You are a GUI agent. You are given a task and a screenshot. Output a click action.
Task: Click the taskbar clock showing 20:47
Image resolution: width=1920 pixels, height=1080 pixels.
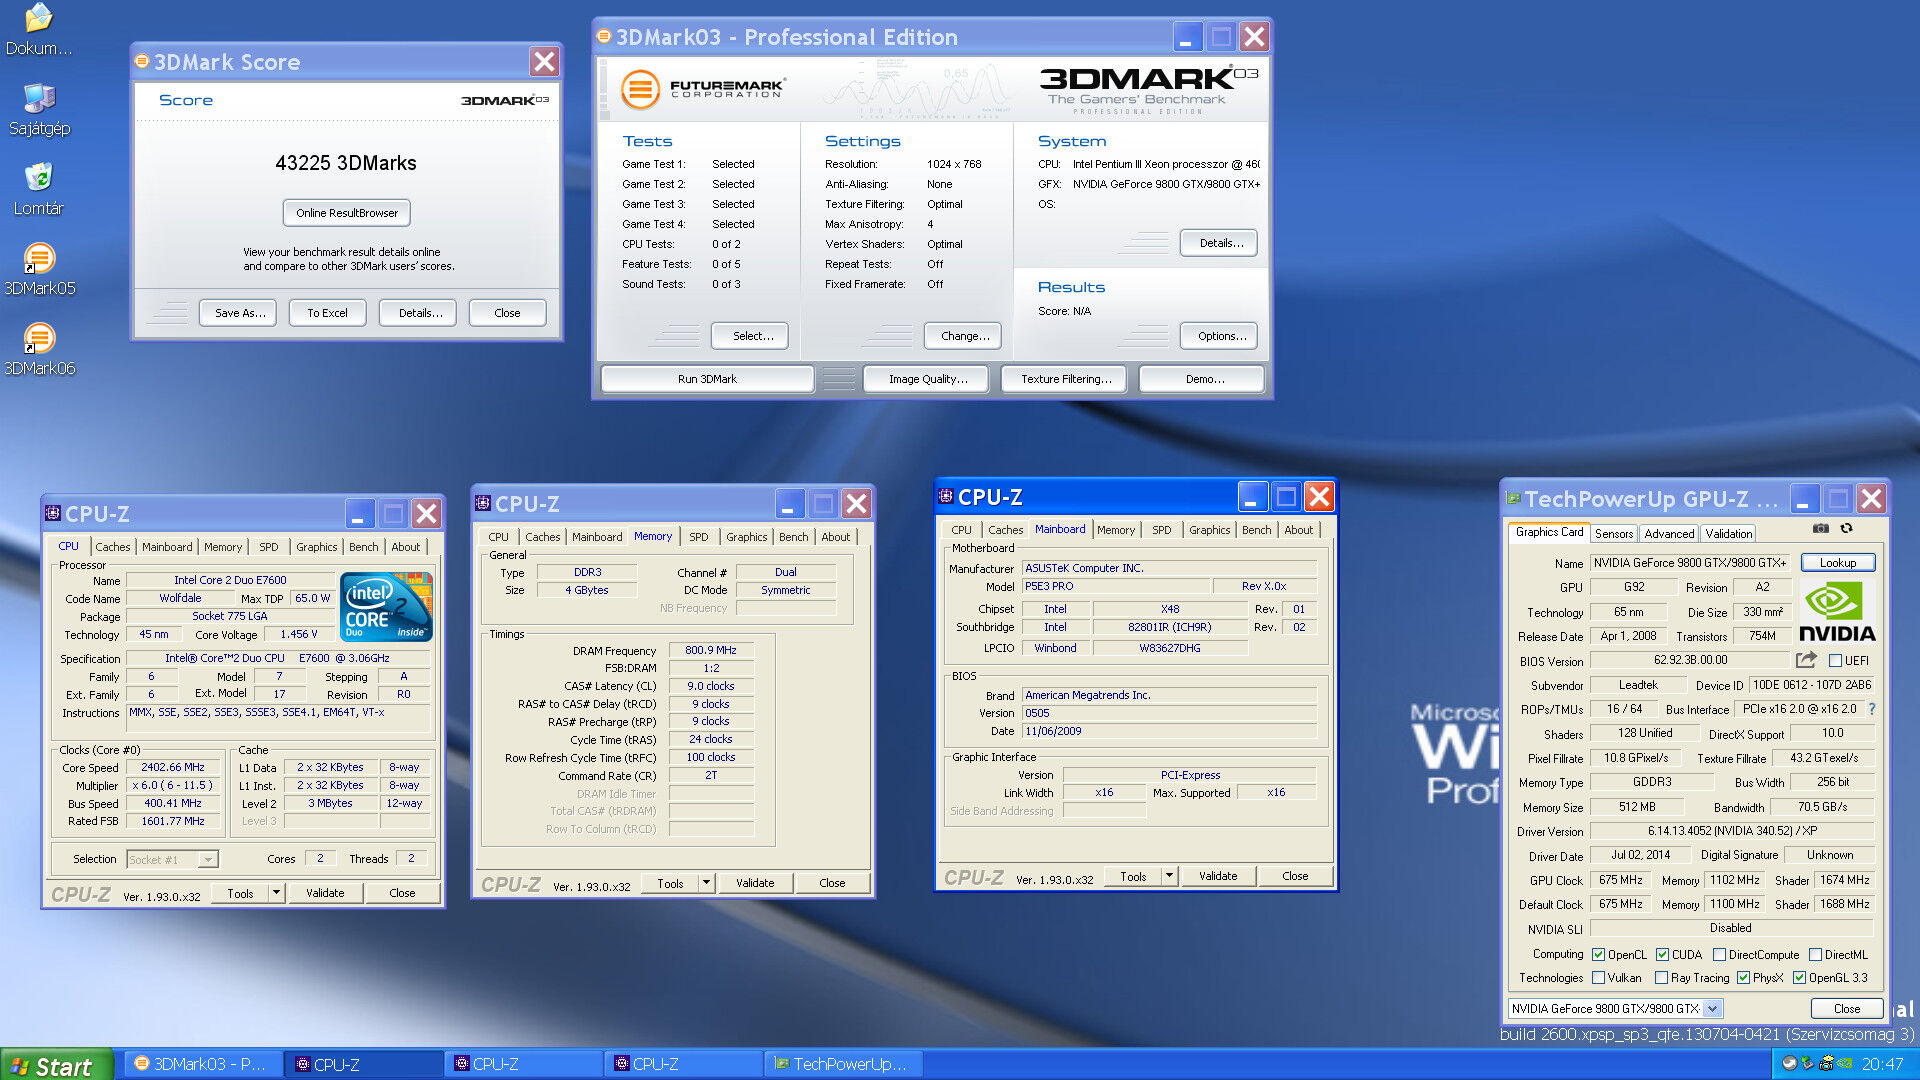(1882, 1064)
